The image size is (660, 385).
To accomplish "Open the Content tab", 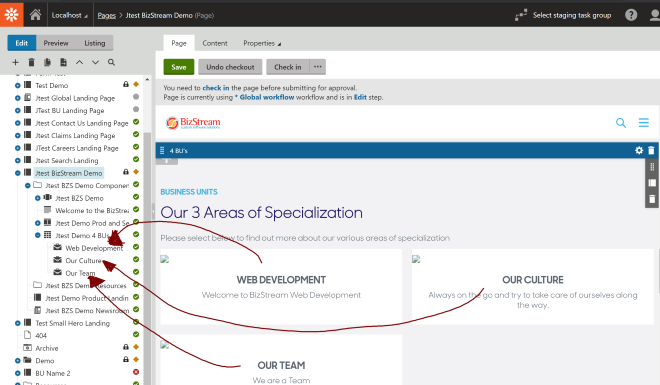I will pos(215,43).
